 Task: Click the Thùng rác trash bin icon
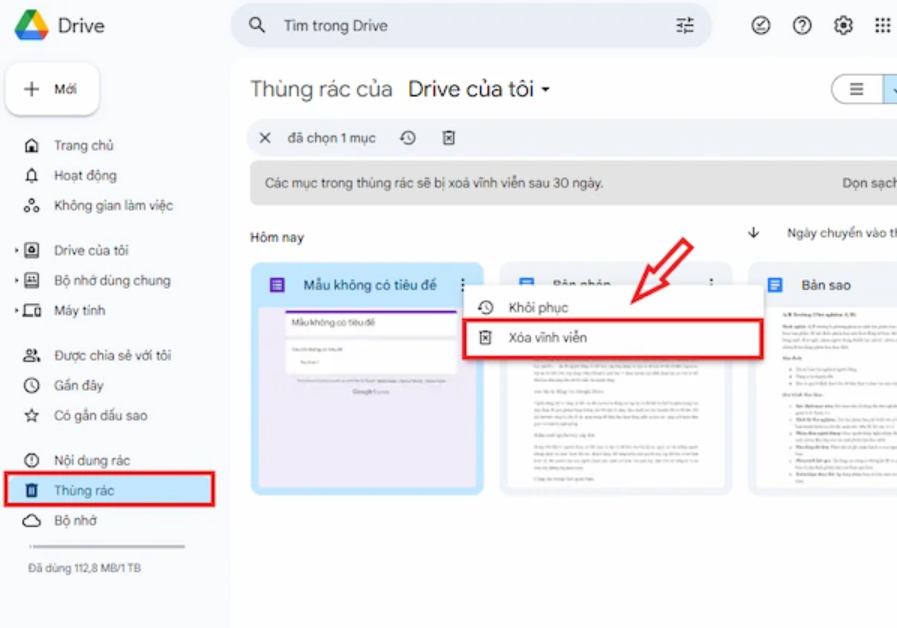[31, 490]
